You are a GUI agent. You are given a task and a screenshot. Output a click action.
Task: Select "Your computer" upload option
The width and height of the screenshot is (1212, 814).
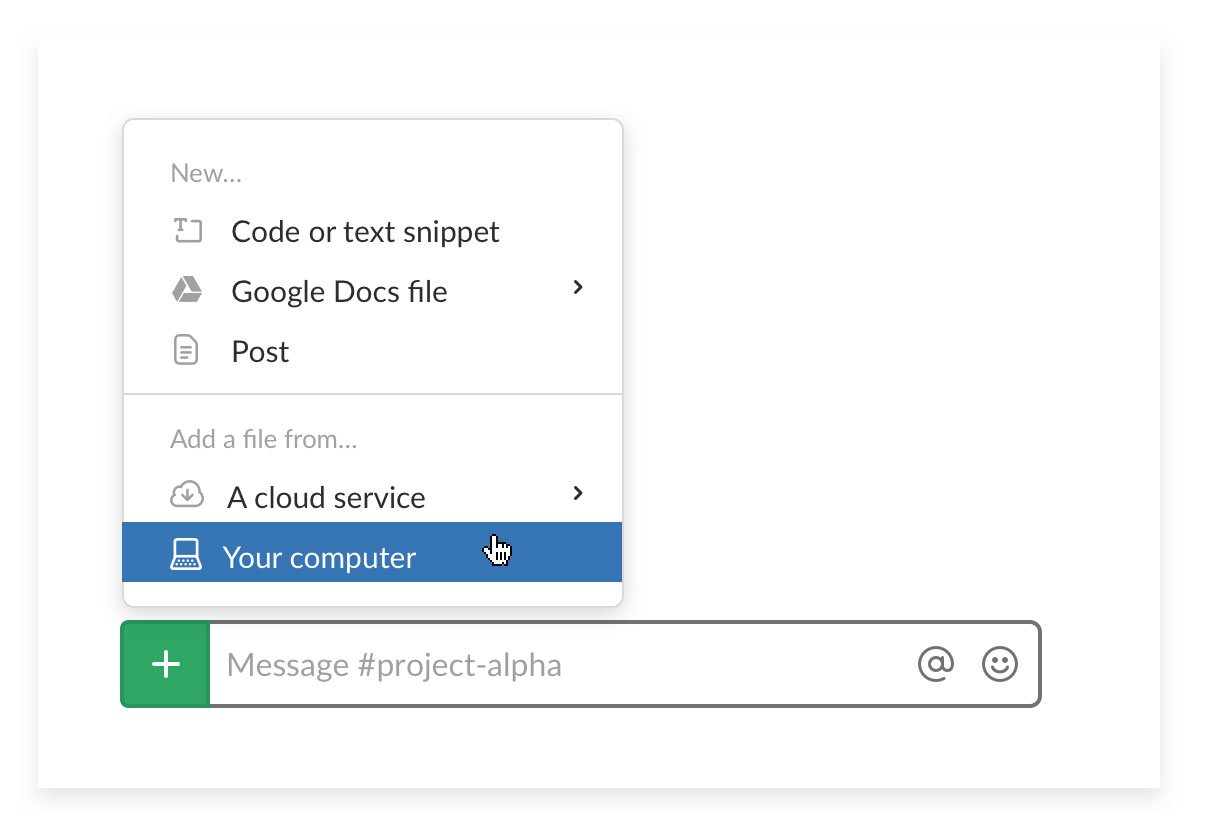319,557
